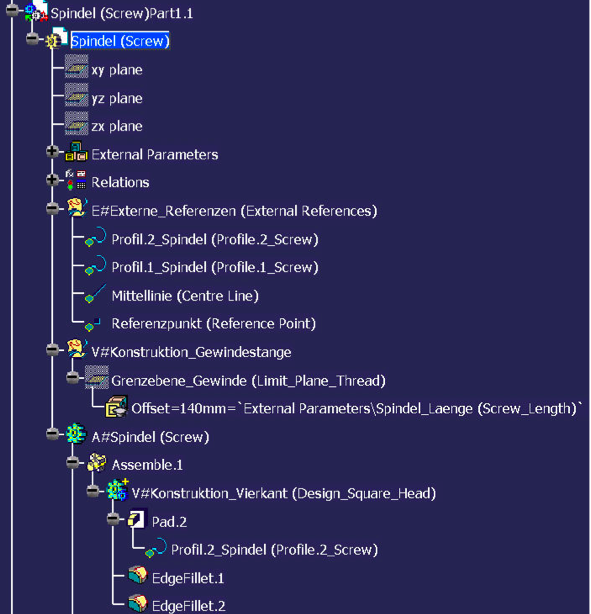Click the External Parameters blocks icon
The image size is (591, 614).
[76, 152]
